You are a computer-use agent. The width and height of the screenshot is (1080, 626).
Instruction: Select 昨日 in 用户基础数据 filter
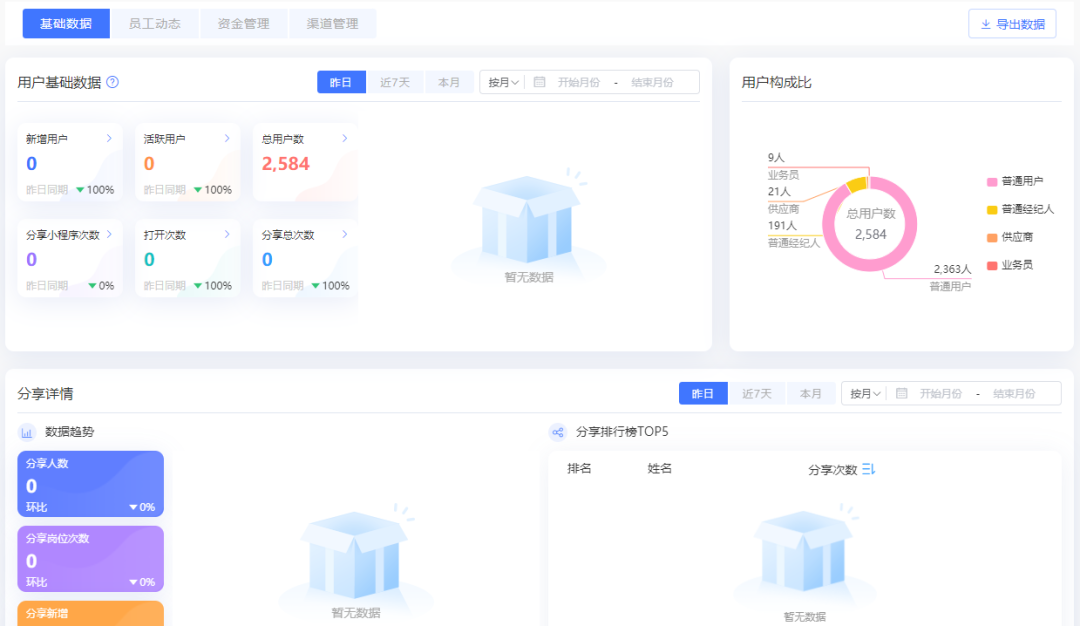(341, 82)
